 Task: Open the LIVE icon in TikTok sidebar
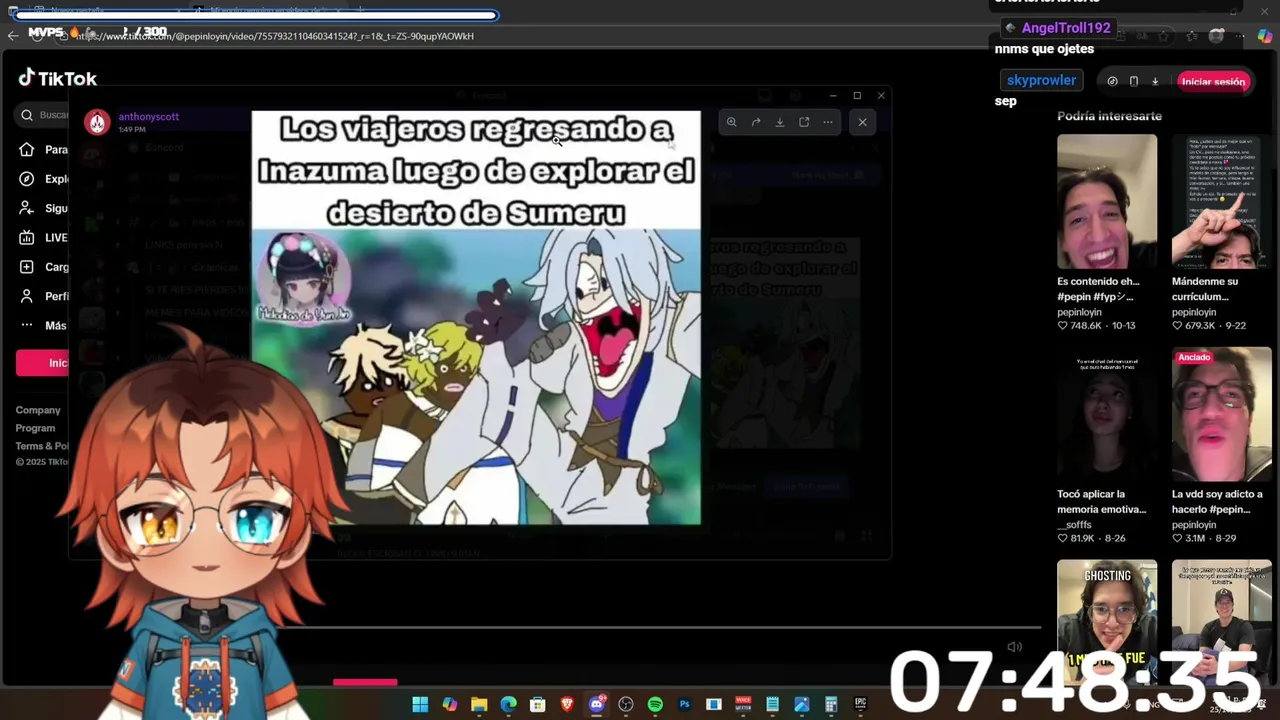(26, 237)
